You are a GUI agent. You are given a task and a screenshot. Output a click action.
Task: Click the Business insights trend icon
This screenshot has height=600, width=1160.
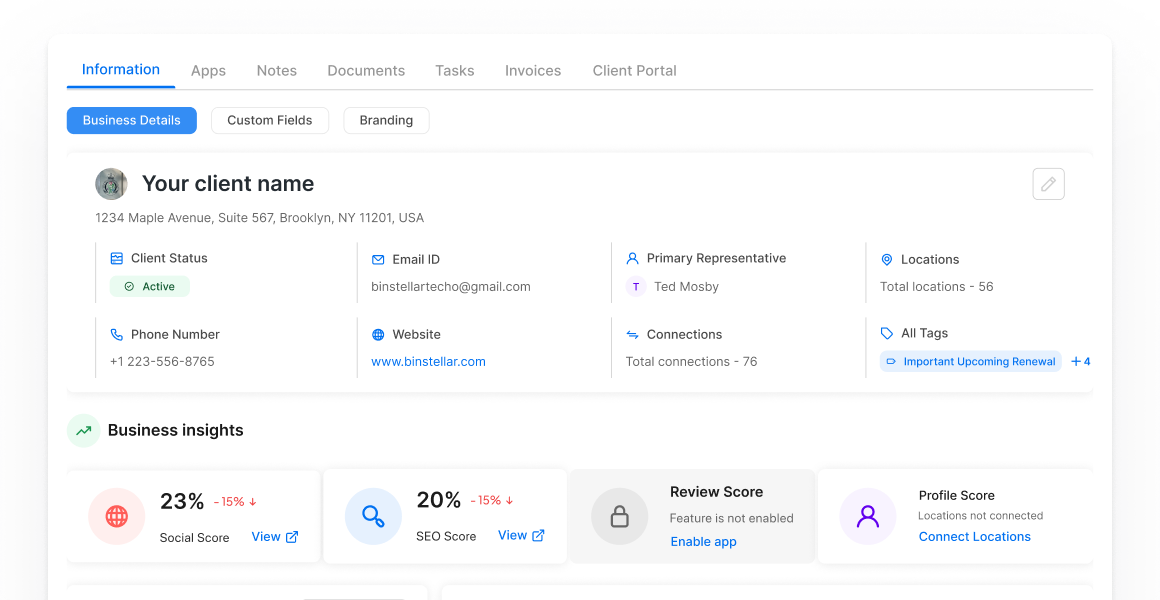point(84,431)
